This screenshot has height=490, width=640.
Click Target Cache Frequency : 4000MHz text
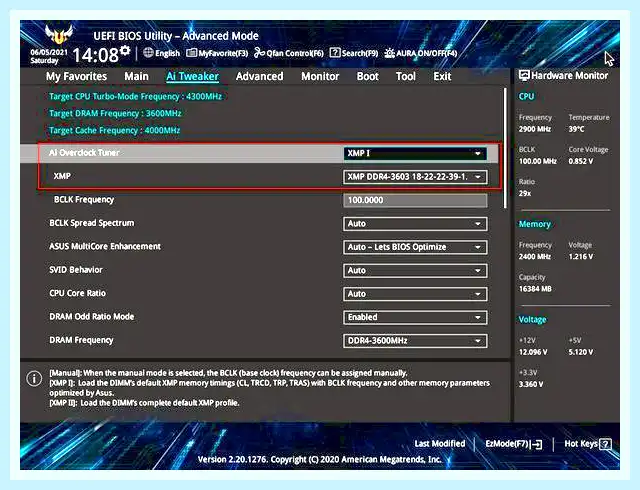(x=115, y=130)
